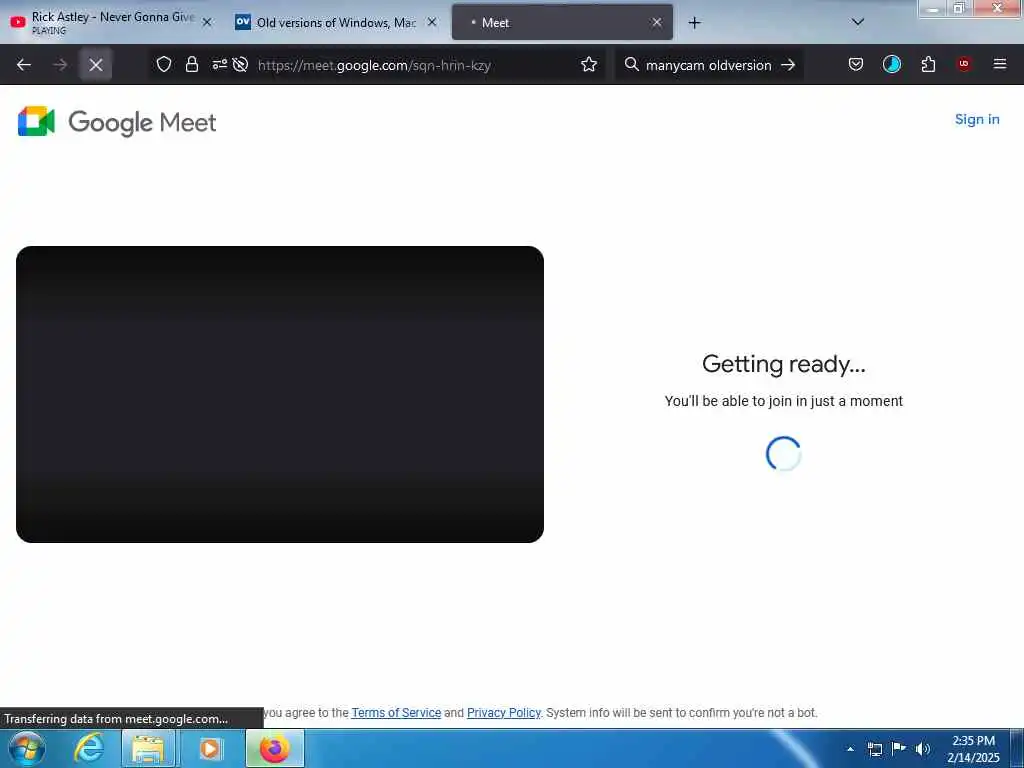Open the Terms of Service link
1024x768 pixels.
click(x=396, y=712)
